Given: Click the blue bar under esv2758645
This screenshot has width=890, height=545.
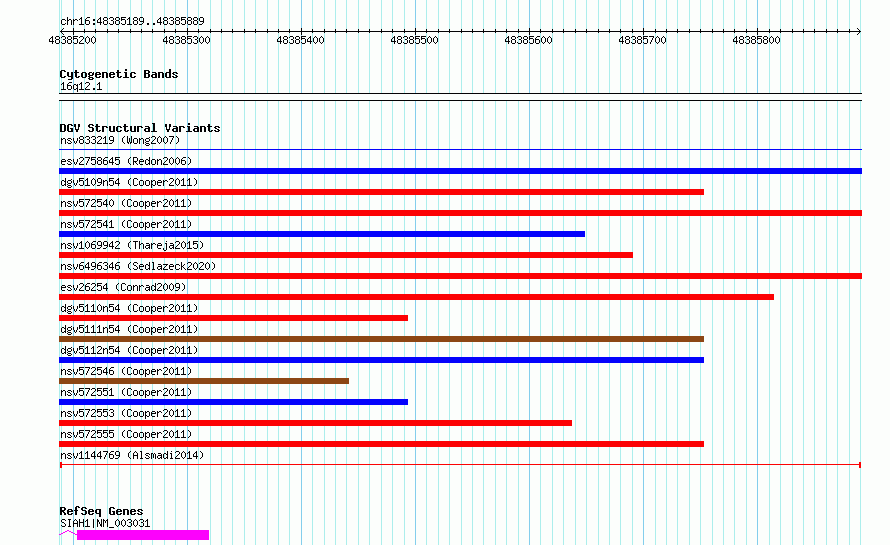Looking at the screenshot, I should 460,171.
